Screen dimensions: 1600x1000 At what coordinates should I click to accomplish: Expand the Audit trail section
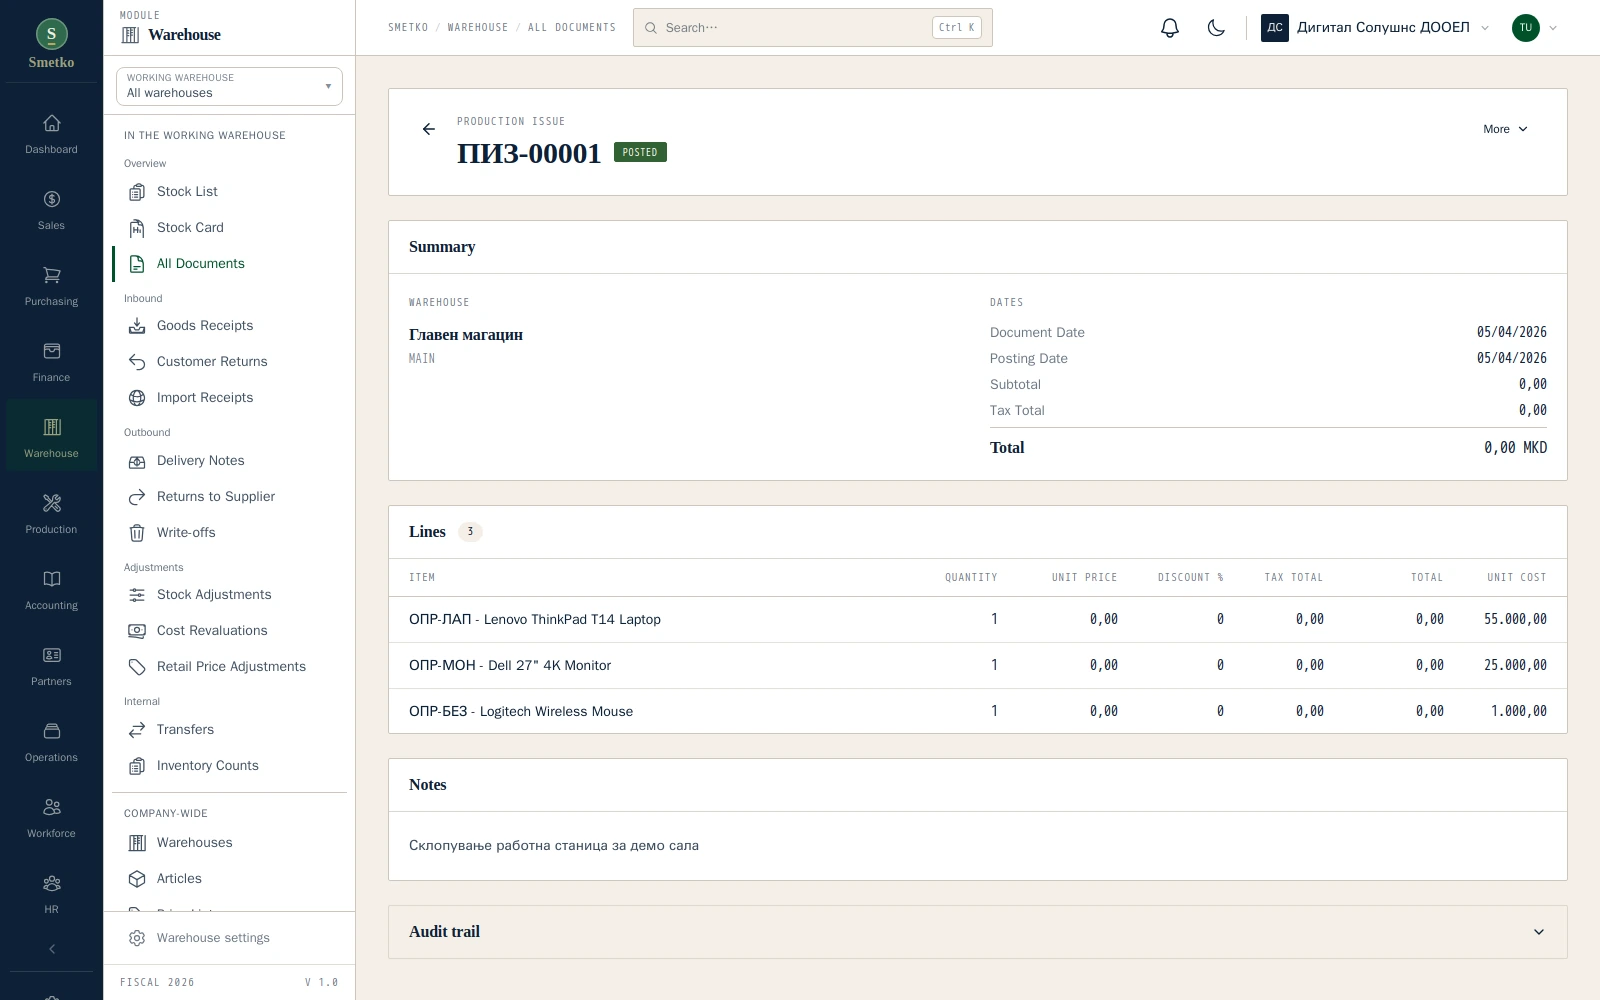(x=977, y=932)
